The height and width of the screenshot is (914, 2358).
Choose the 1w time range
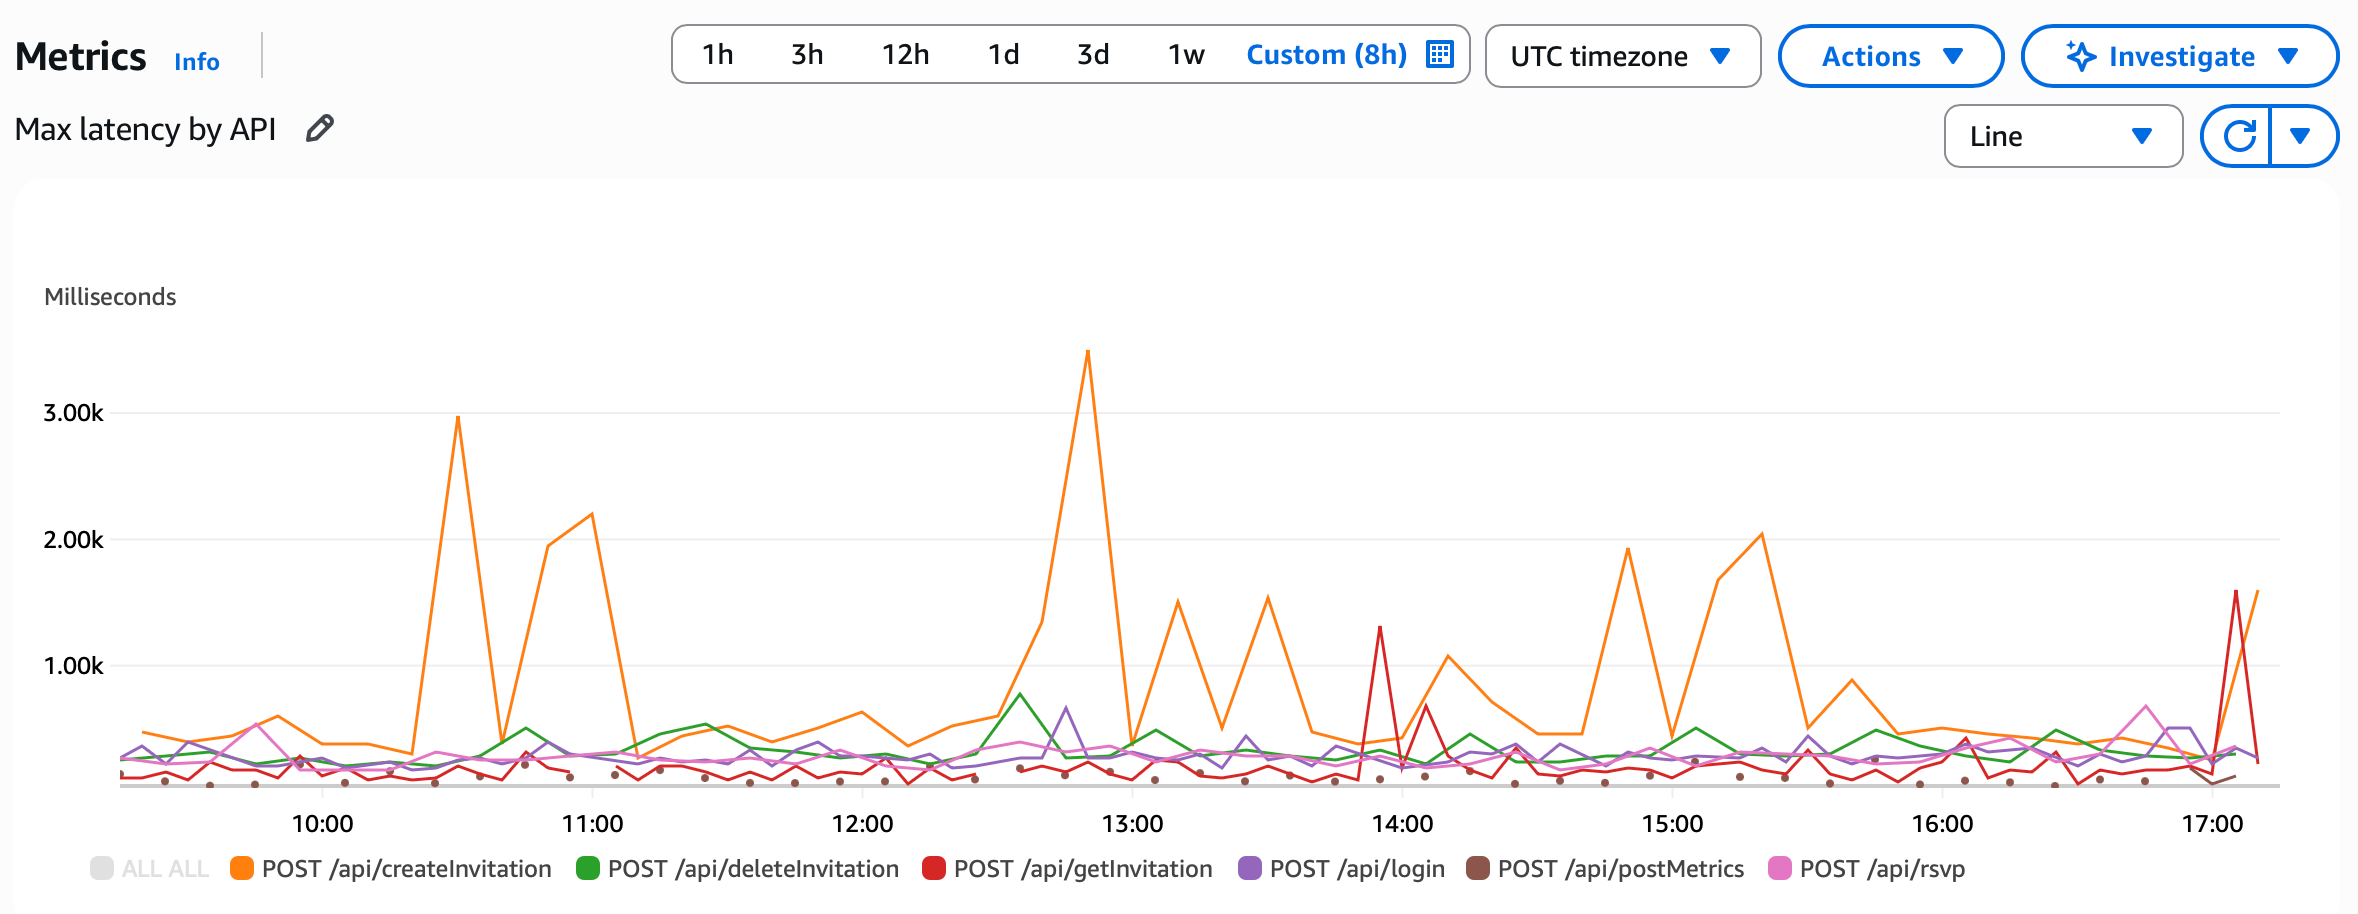coord(1185,54)
